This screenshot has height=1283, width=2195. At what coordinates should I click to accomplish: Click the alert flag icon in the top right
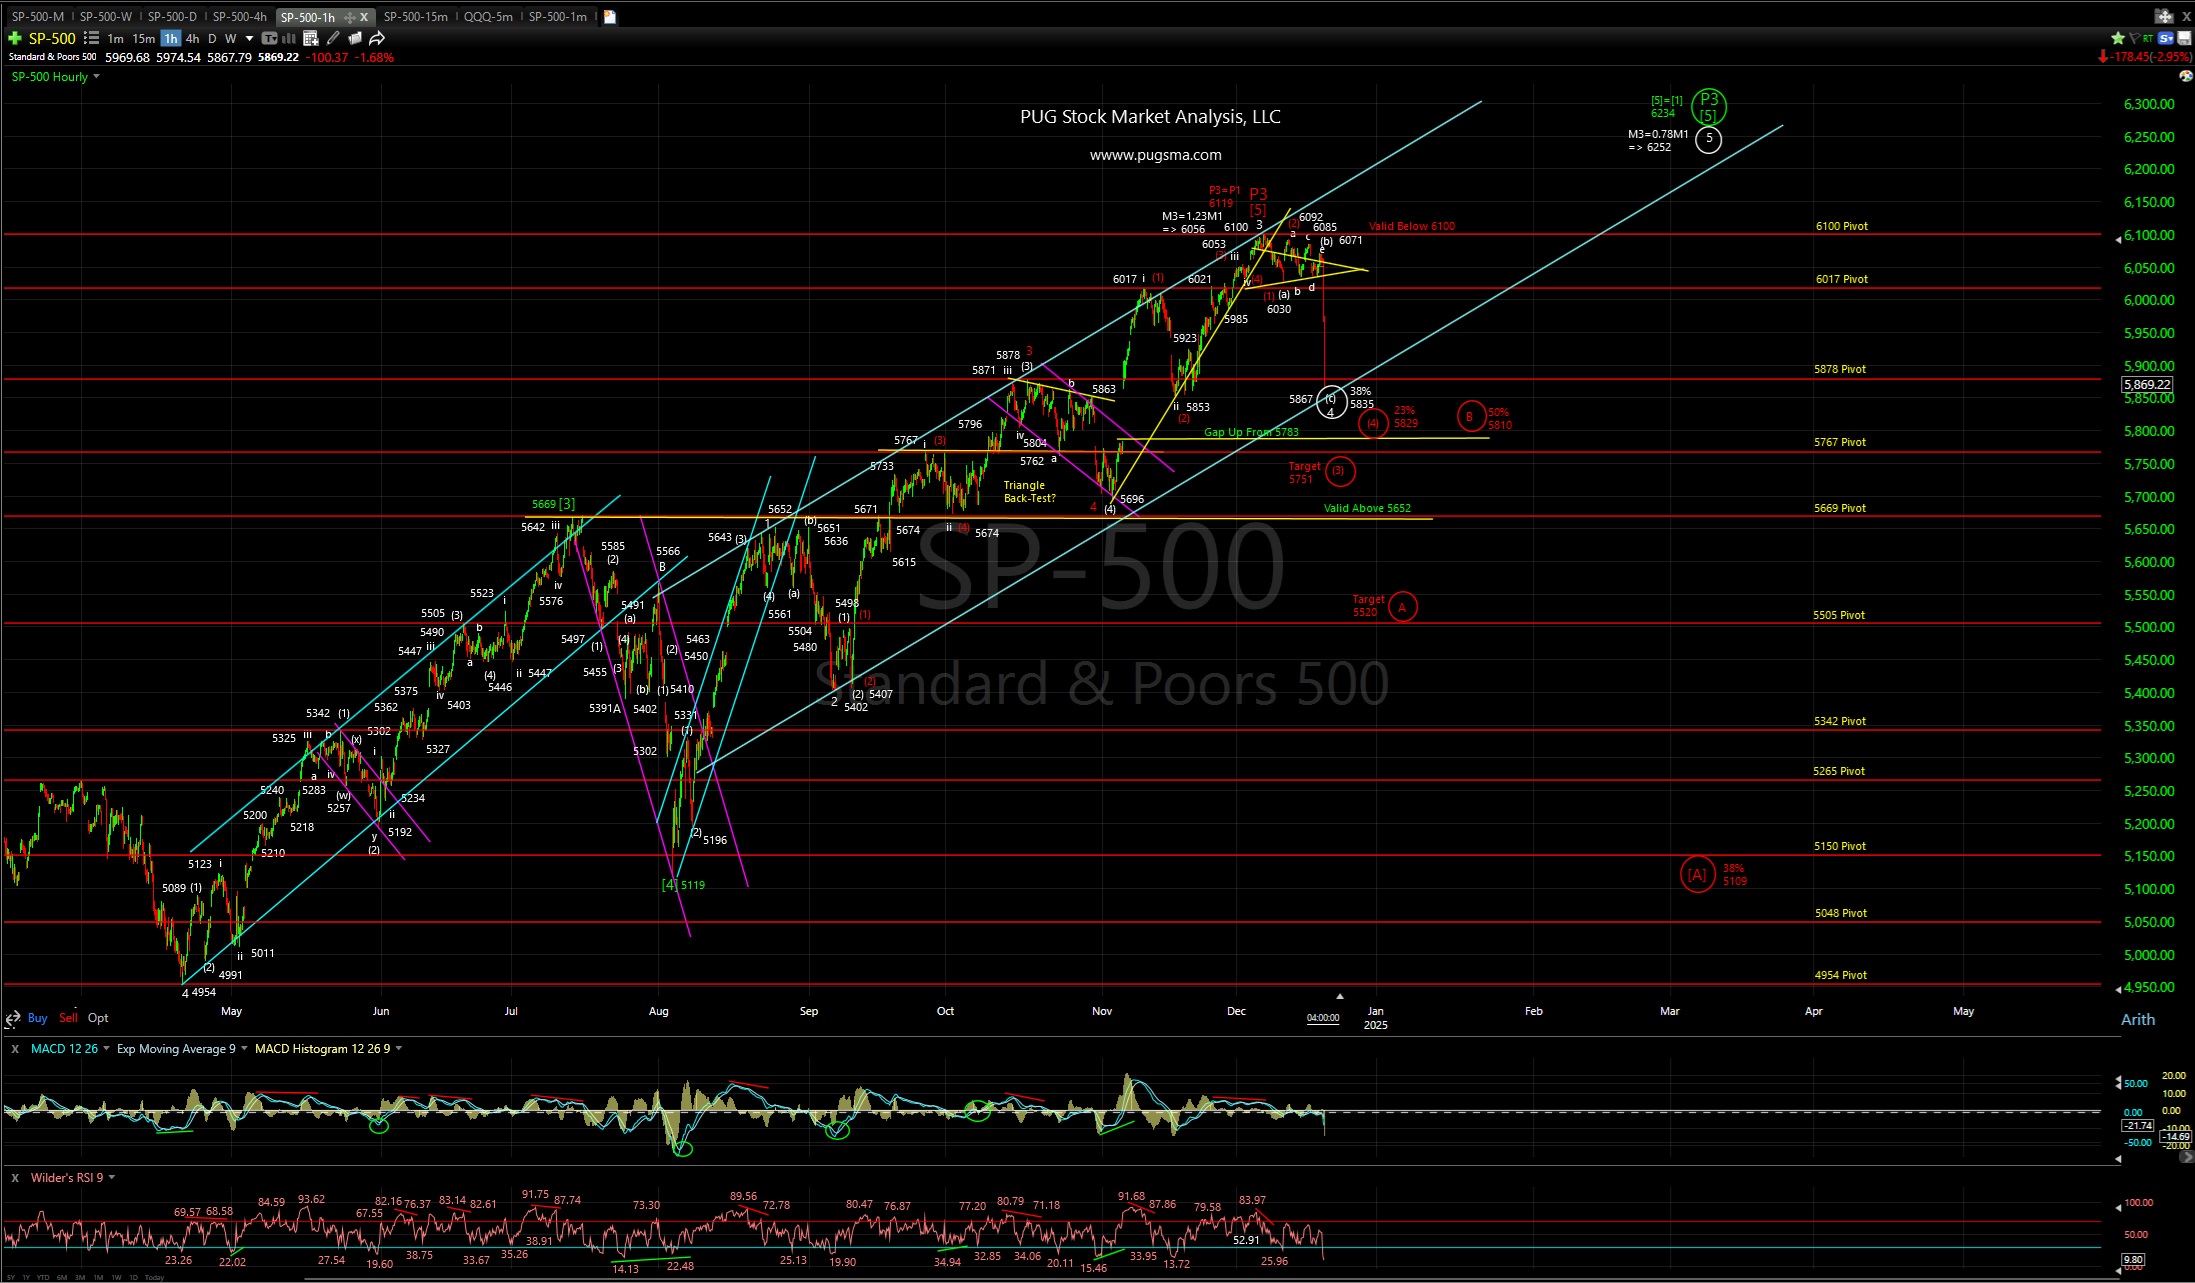click(2135, 38)
